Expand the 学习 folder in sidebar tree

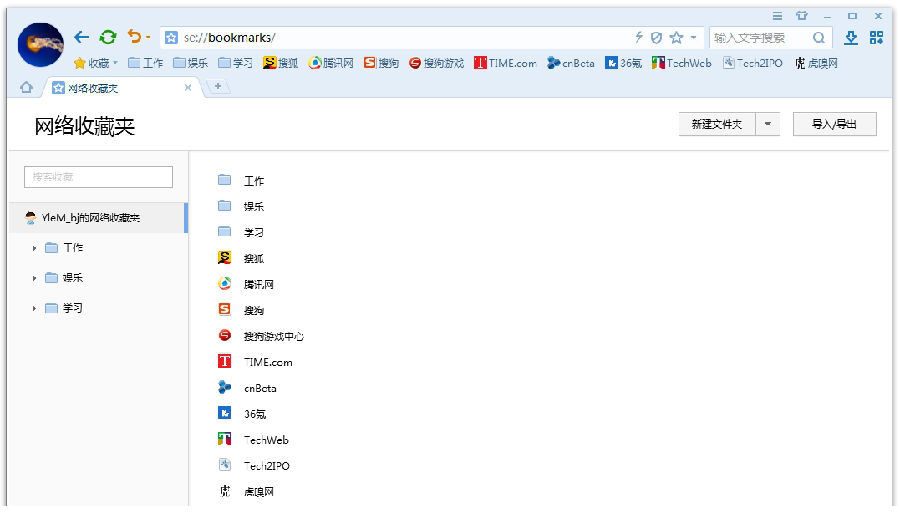(34, 308)
